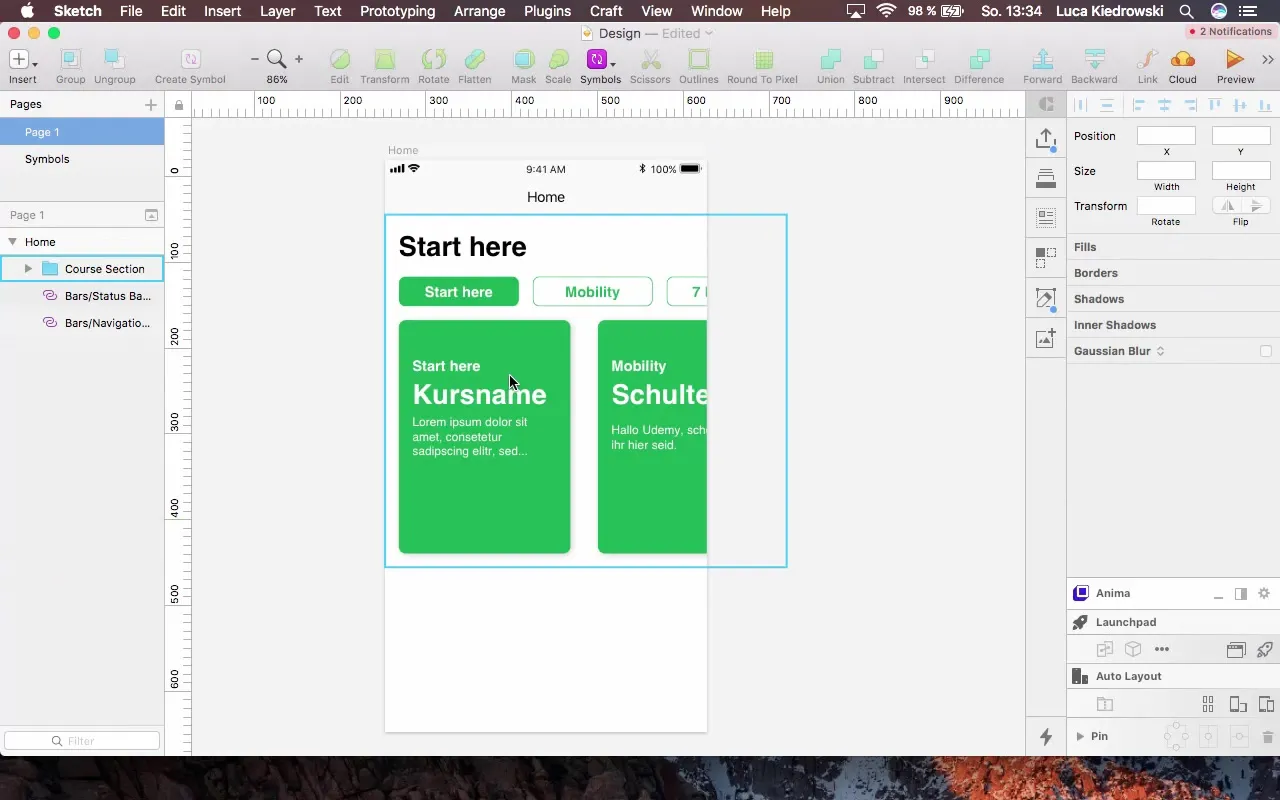Open Launchpad three-dots more options
Image resolution: width=1280 pixels, height=800 pixels.
tap(1162, 649)
